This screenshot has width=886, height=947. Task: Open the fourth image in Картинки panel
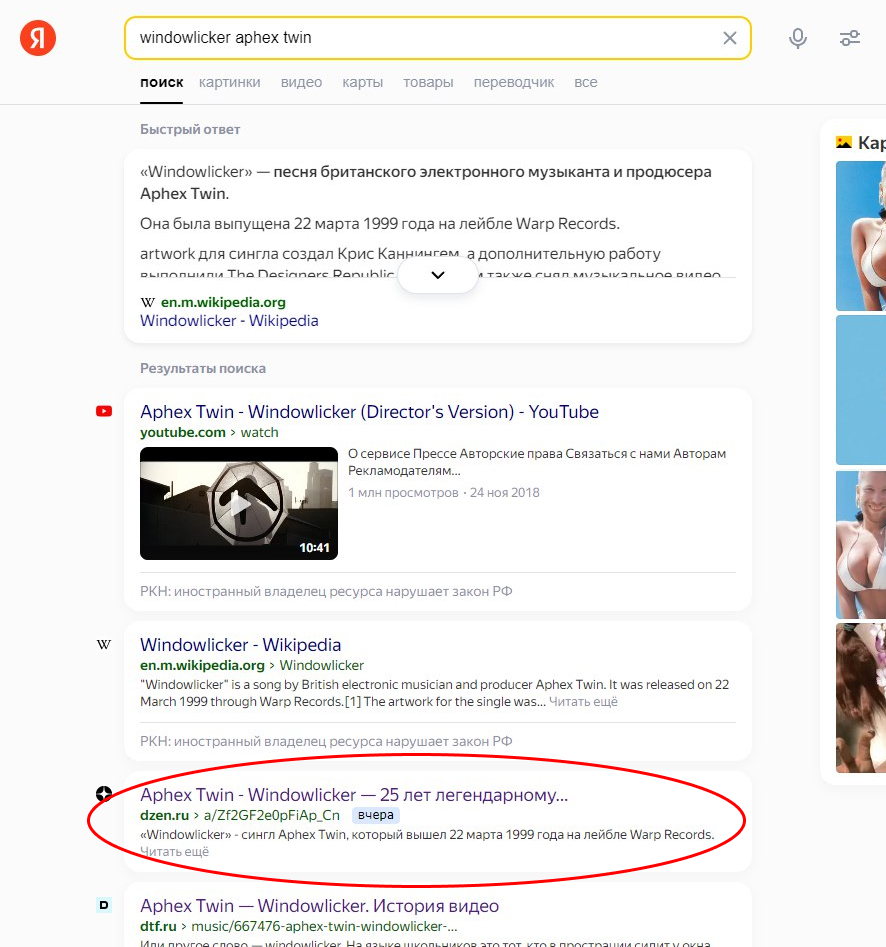(x=861, y=698)
